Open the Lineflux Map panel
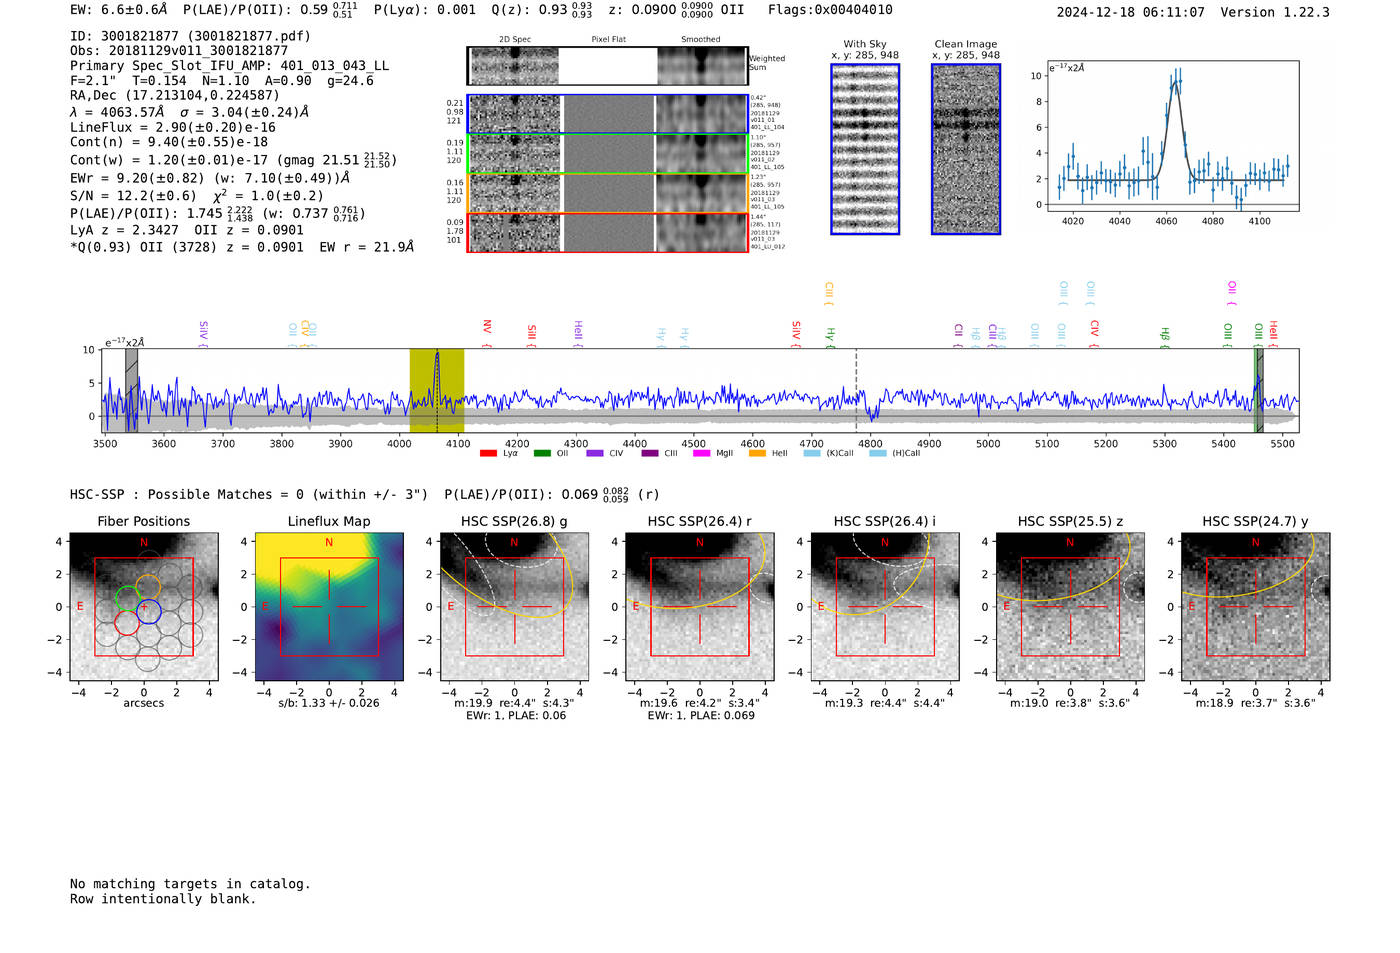 (x=329, y=607)
